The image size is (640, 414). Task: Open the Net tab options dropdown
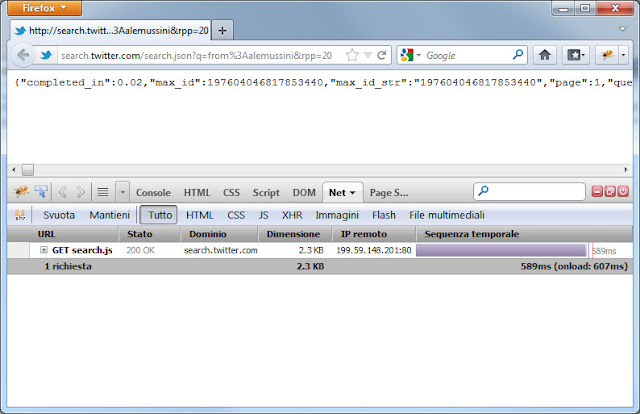tap(353, 193)
